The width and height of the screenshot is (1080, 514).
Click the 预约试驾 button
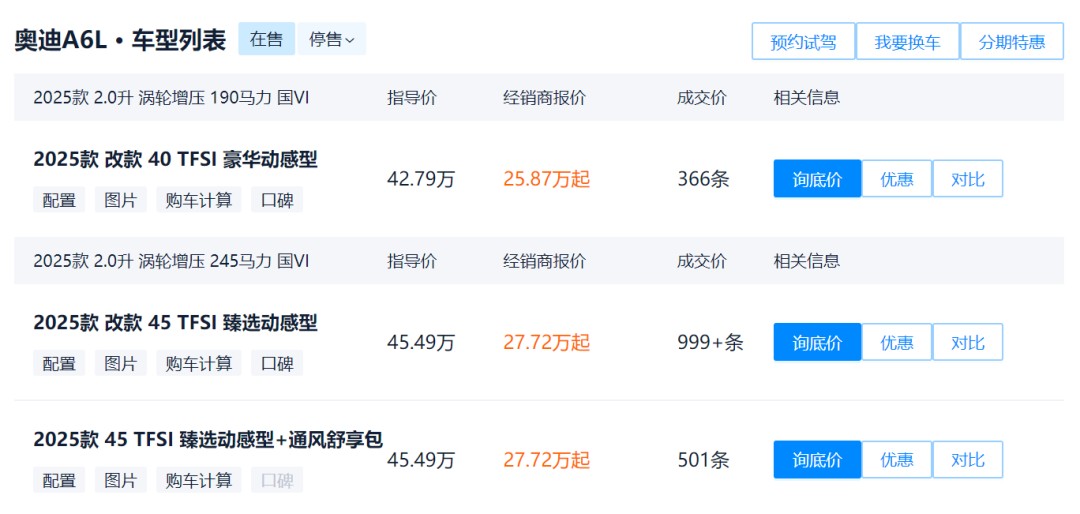(x=803, y=42)
